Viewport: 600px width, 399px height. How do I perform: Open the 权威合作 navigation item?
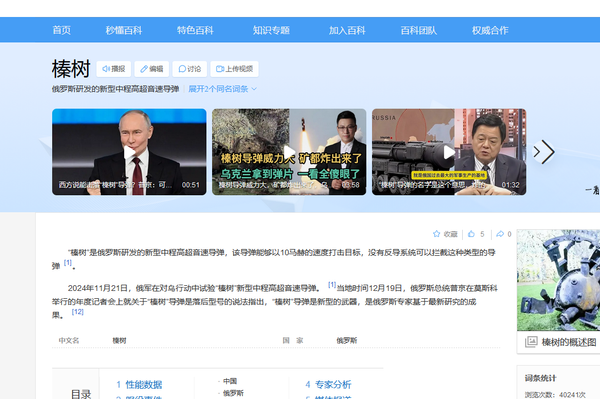point(490,30)
